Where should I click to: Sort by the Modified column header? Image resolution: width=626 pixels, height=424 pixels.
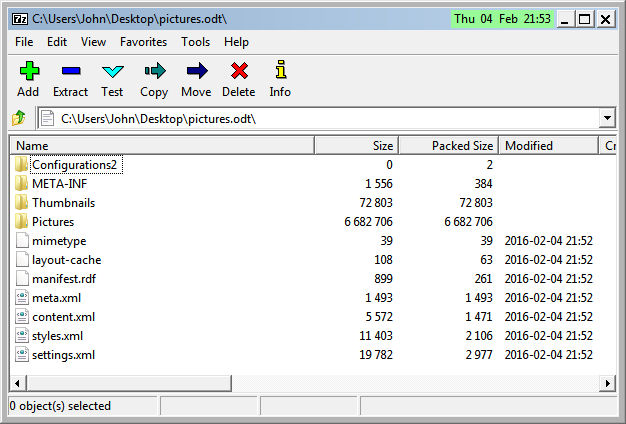(549, 146)
